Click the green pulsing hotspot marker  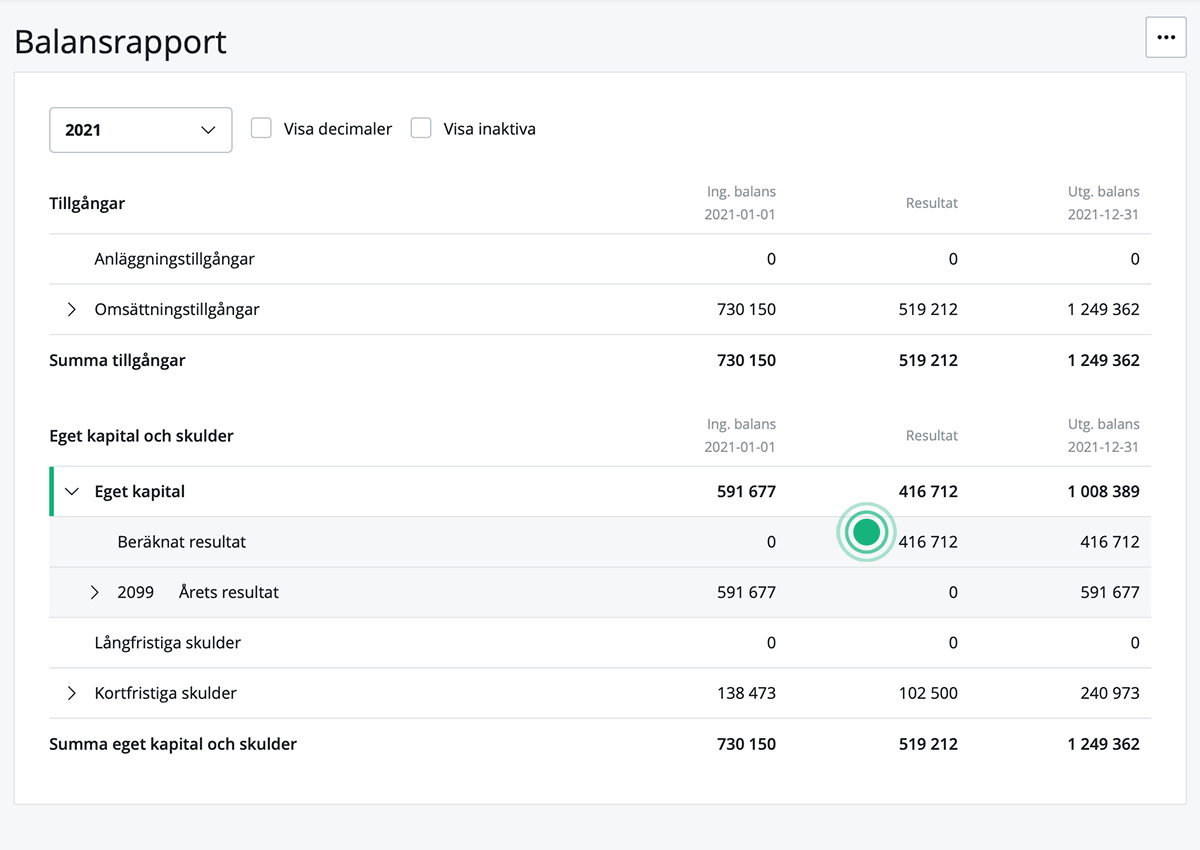pos(866,532)
